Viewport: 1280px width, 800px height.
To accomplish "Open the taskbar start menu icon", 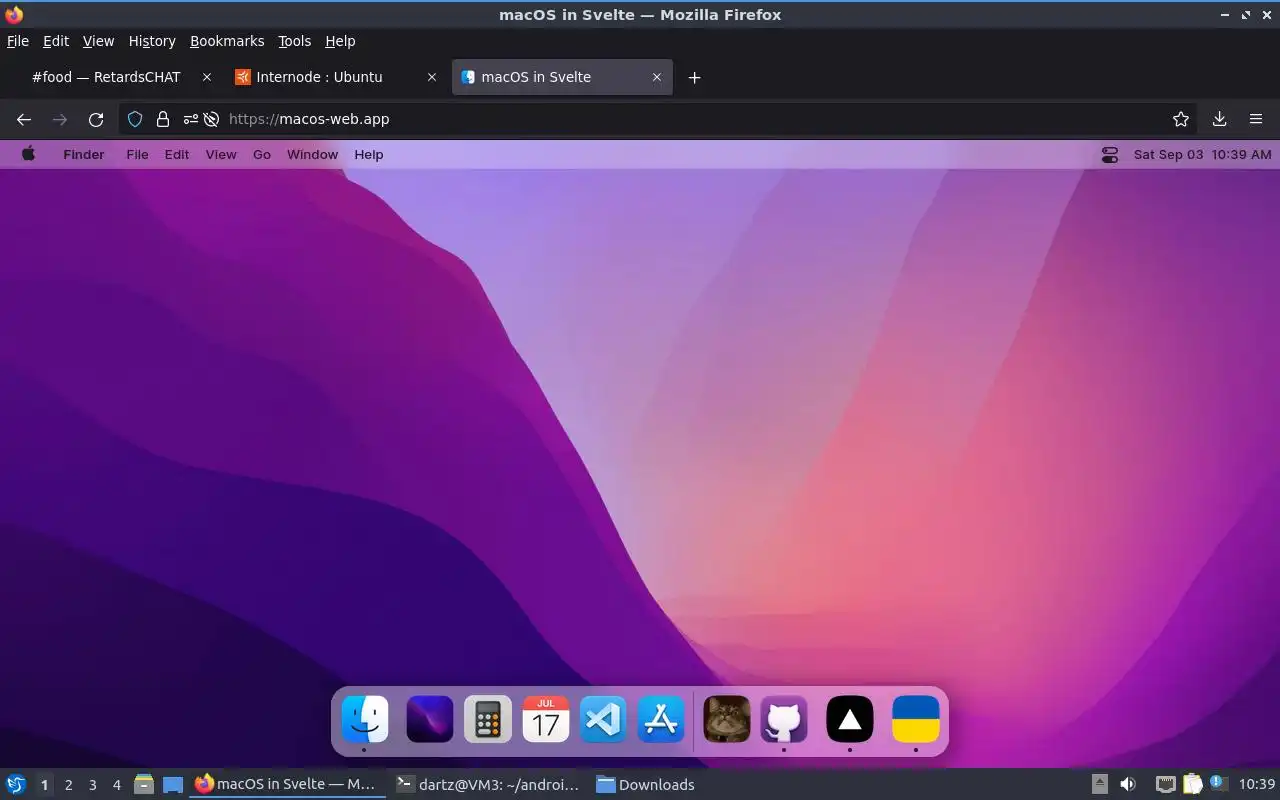I will (16, 785).
